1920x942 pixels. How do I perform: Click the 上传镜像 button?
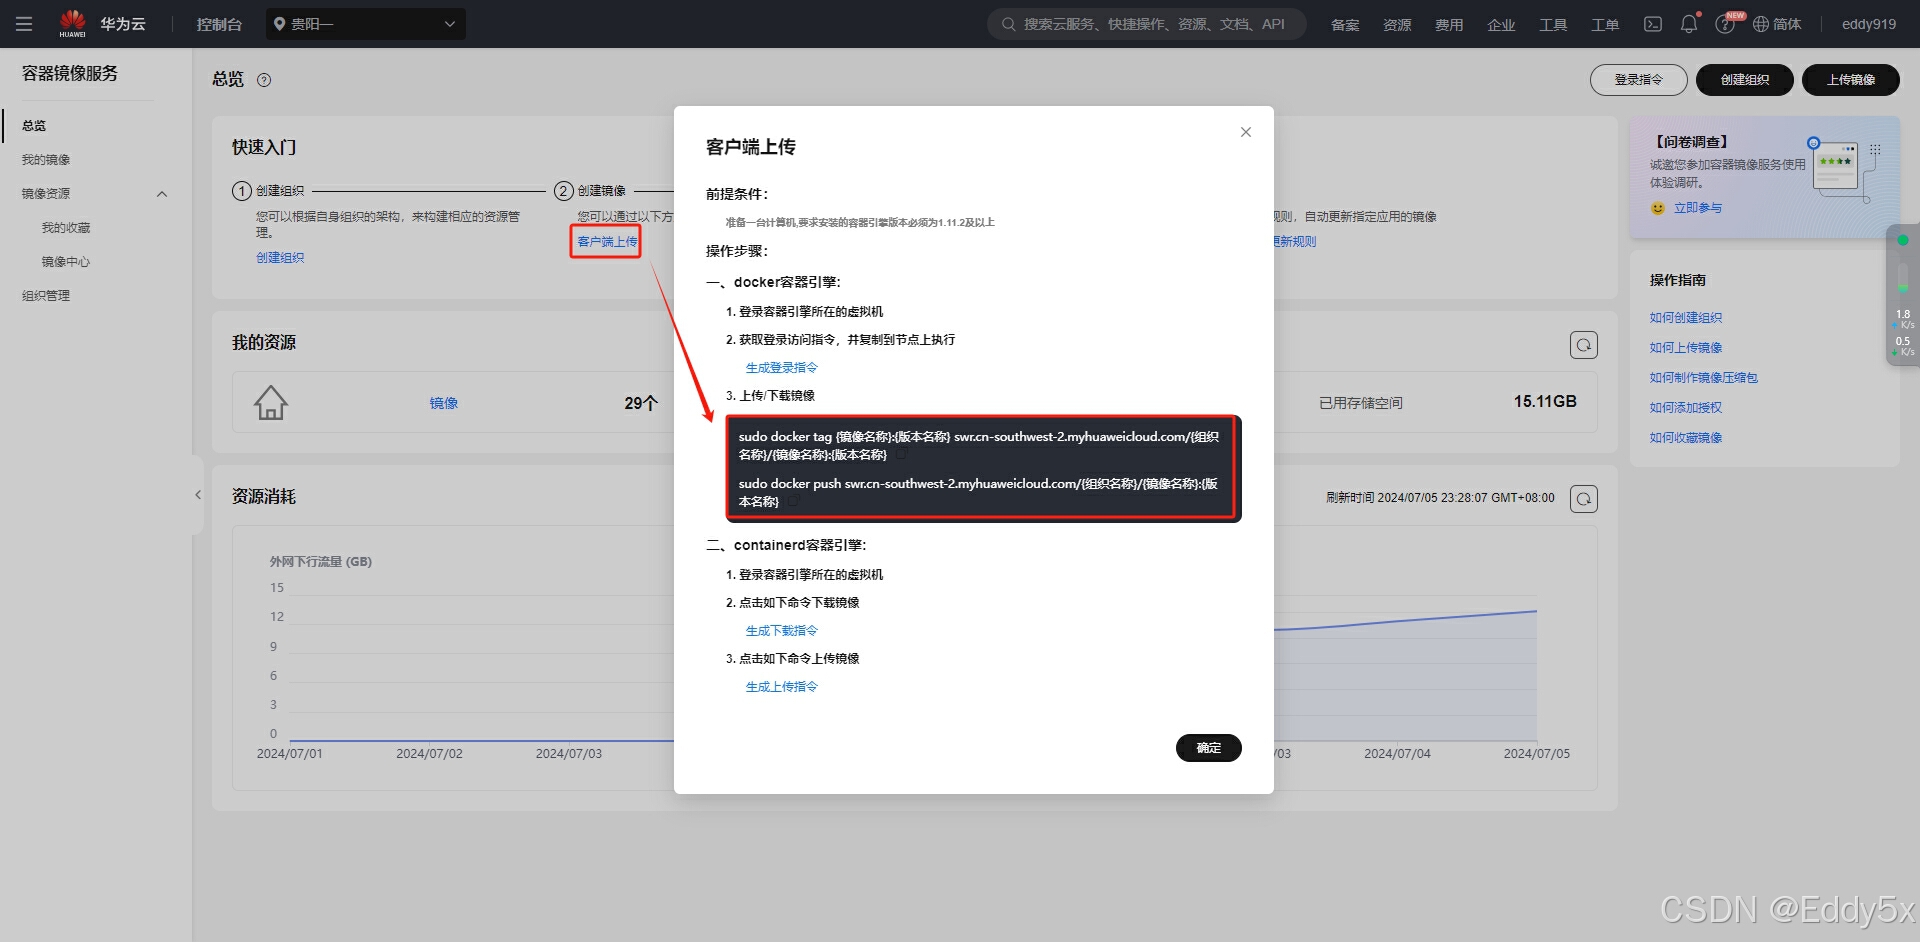[1851, 80]
